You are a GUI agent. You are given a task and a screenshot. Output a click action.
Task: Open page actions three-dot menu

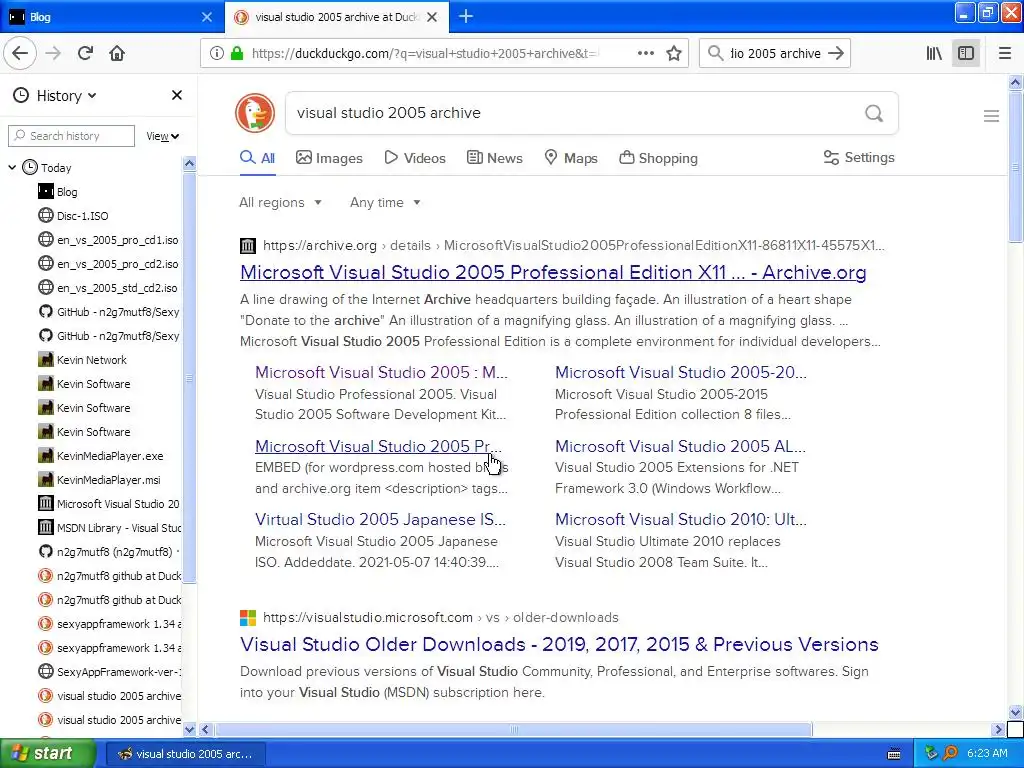[x=645, y=53]
